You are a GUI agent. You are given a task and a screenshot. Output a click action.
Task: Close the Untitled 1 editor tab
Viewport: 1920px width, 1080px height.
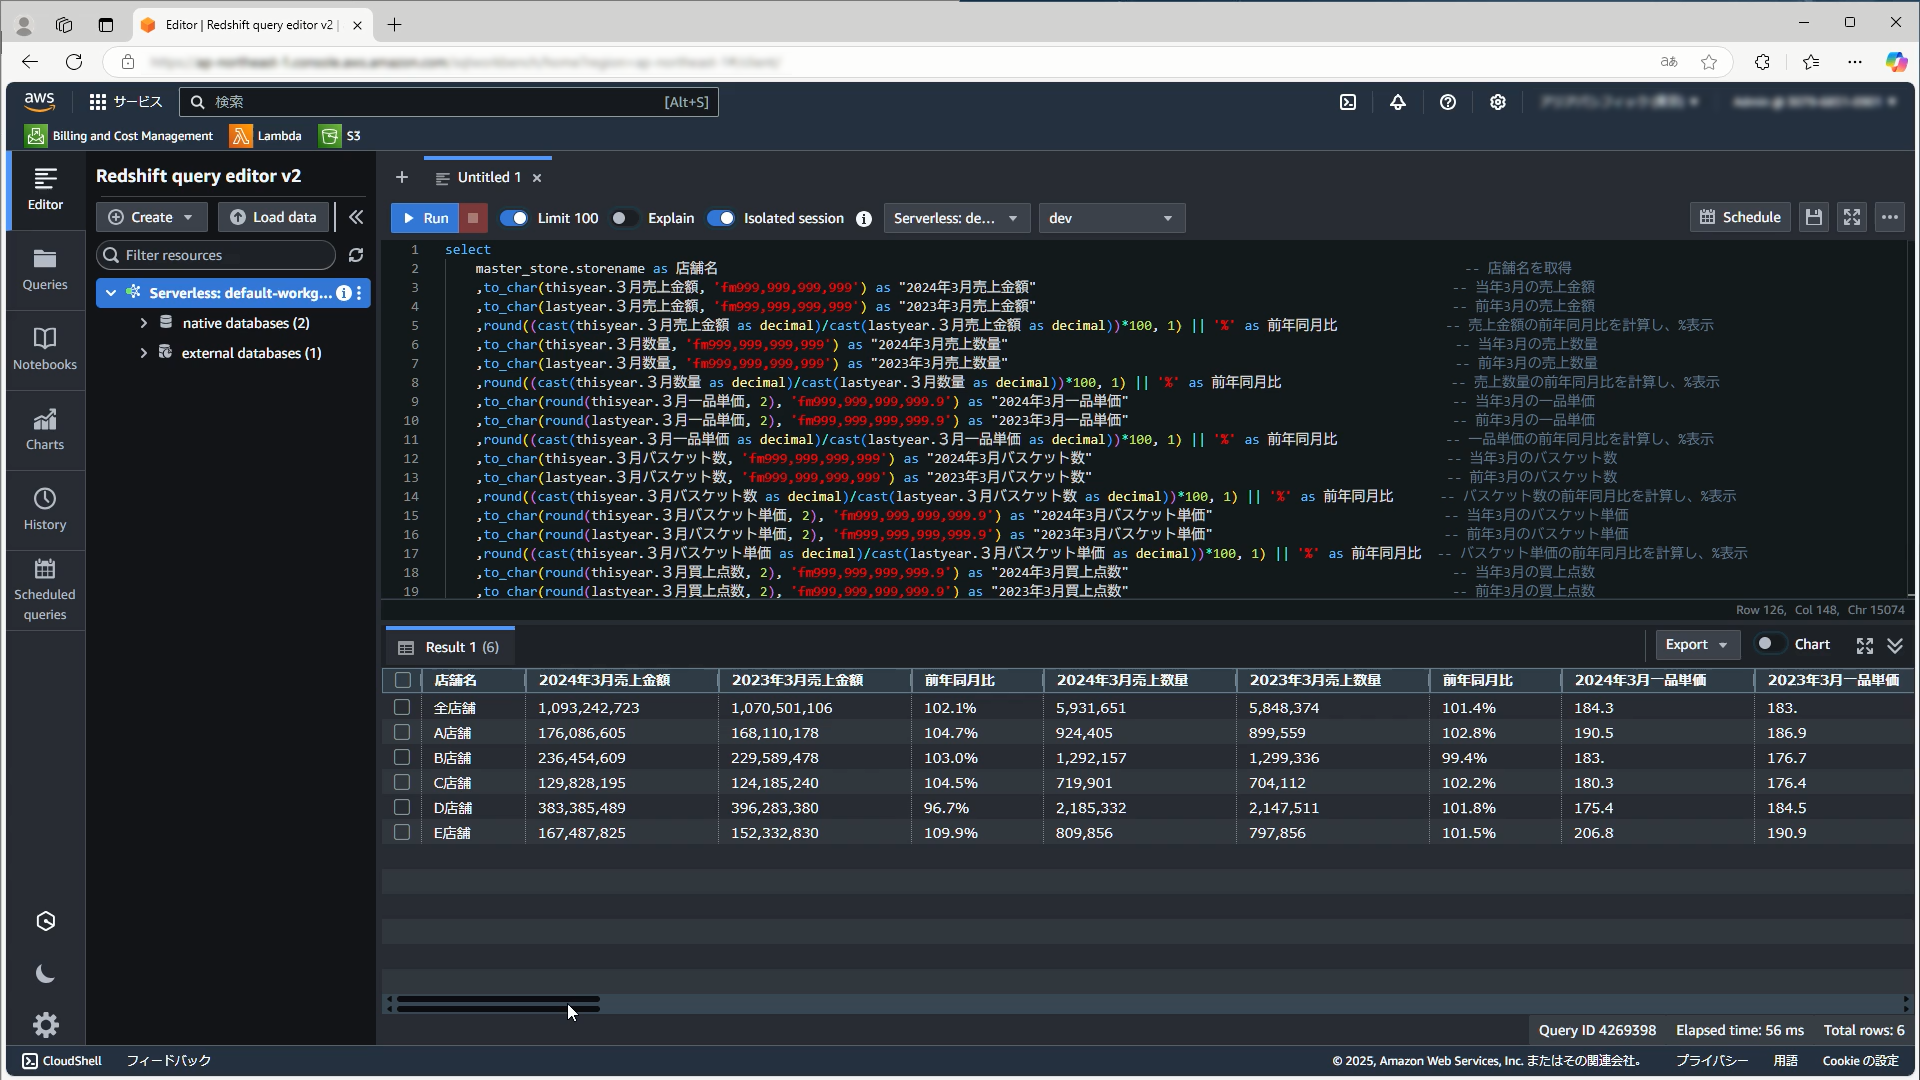pyautogui.click(x=537, y=178)
